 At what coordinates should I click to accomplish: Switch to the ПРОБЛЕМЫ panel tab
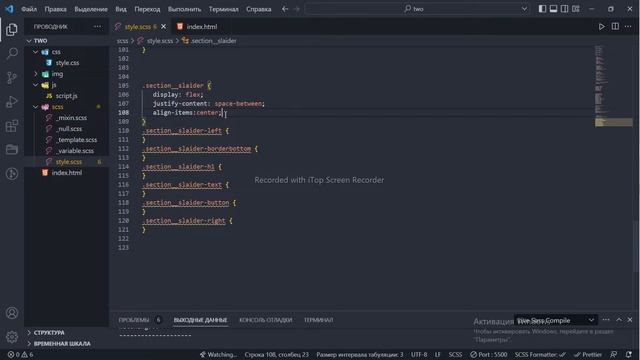tap(134, 320)
